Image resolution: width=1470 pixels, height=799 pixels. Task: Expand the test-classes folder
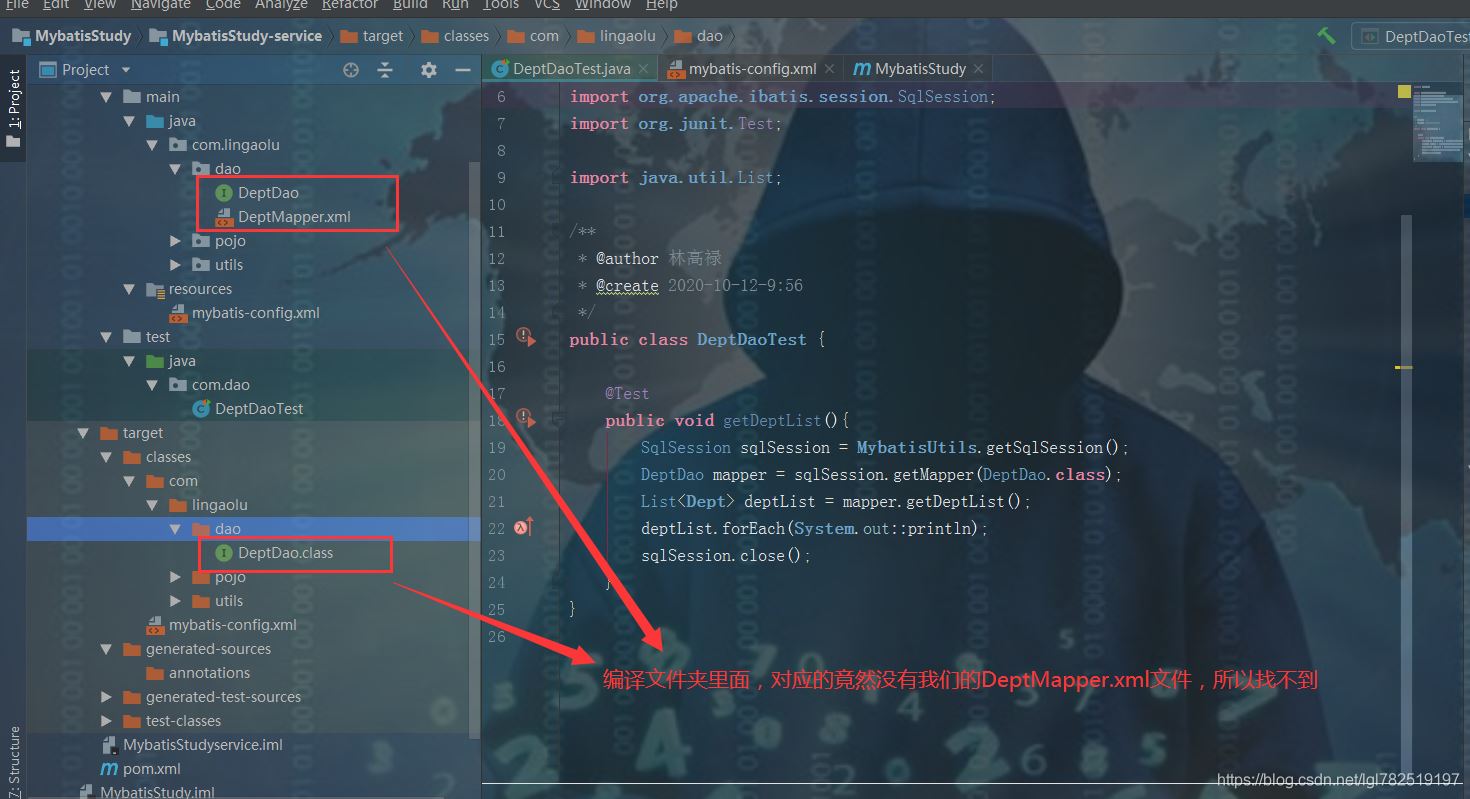click(x=107, y=721)
